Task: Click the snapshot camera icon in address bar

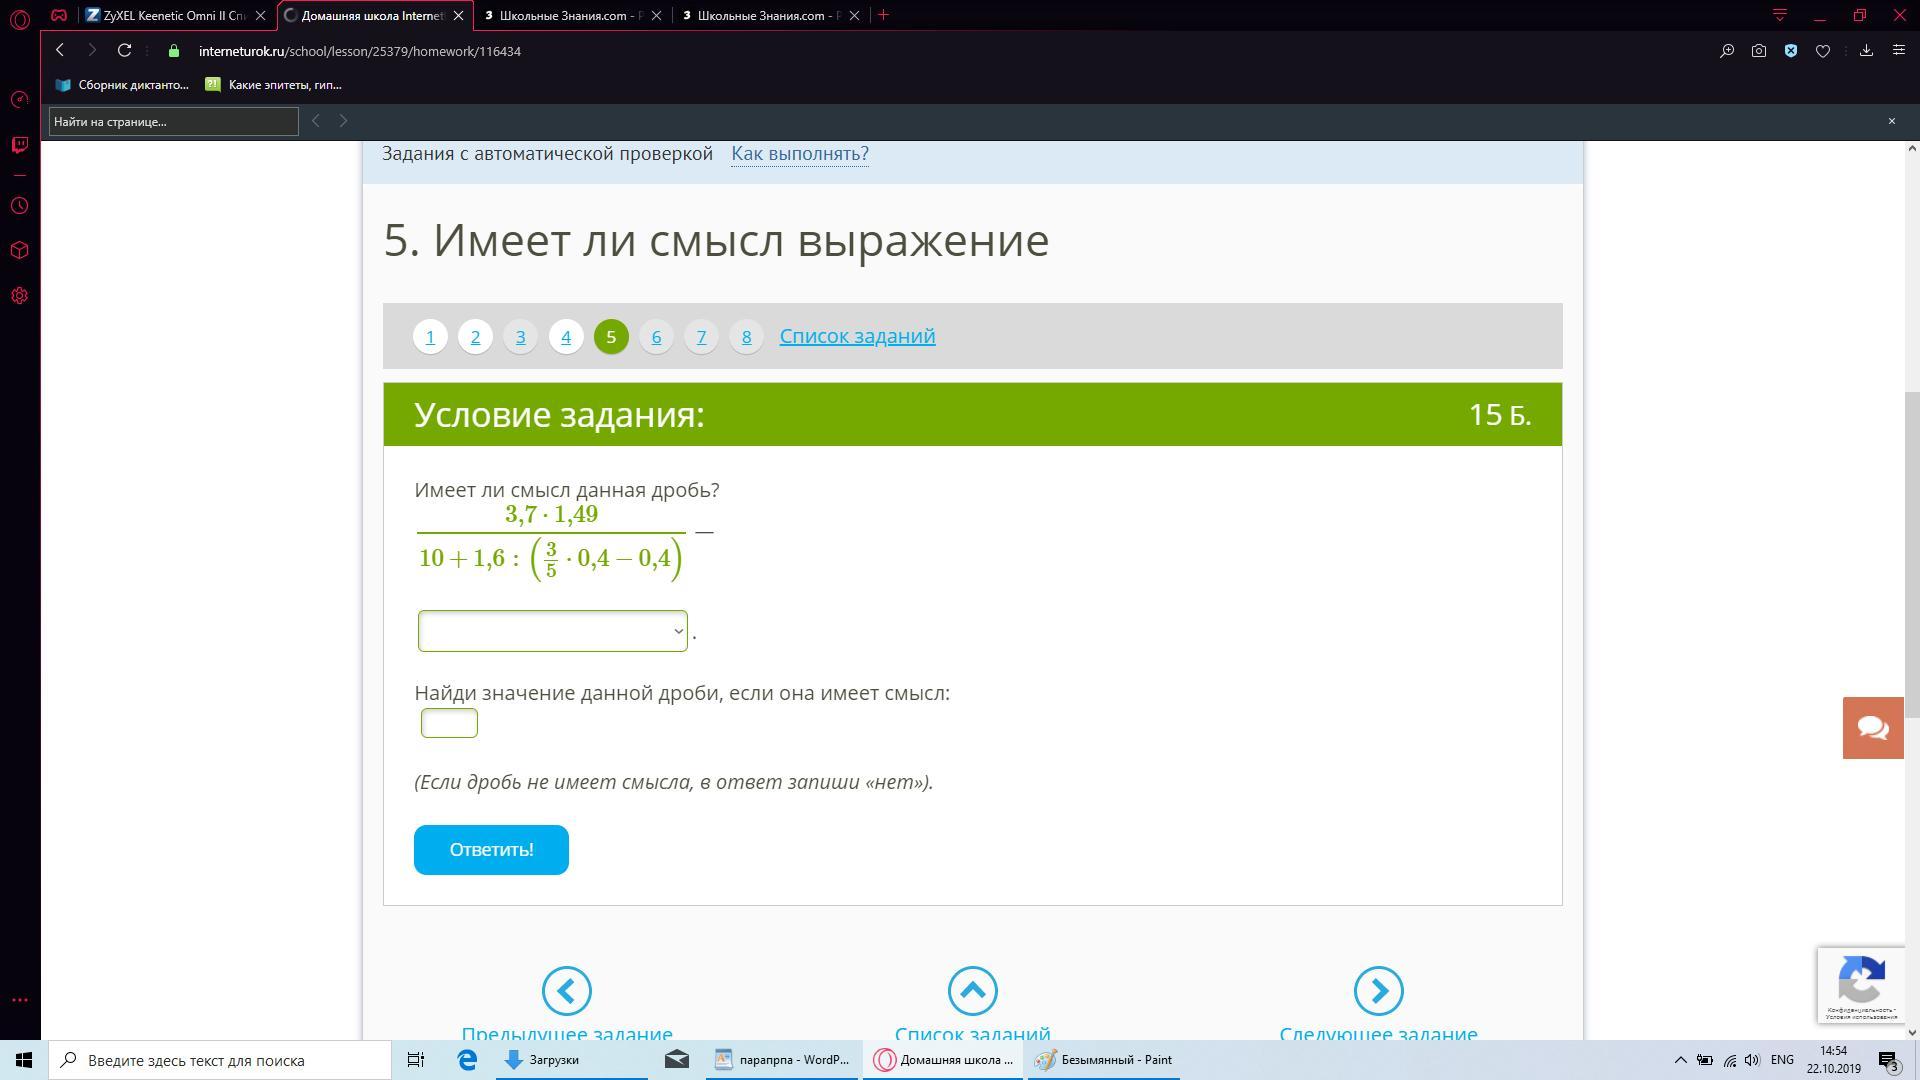Action: point(1759,51)
